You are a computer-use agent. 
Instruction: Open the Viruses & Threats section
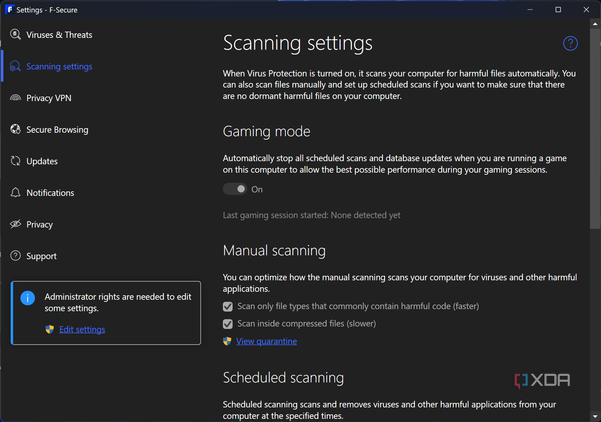pyautogui.click(x=59, y=35)
